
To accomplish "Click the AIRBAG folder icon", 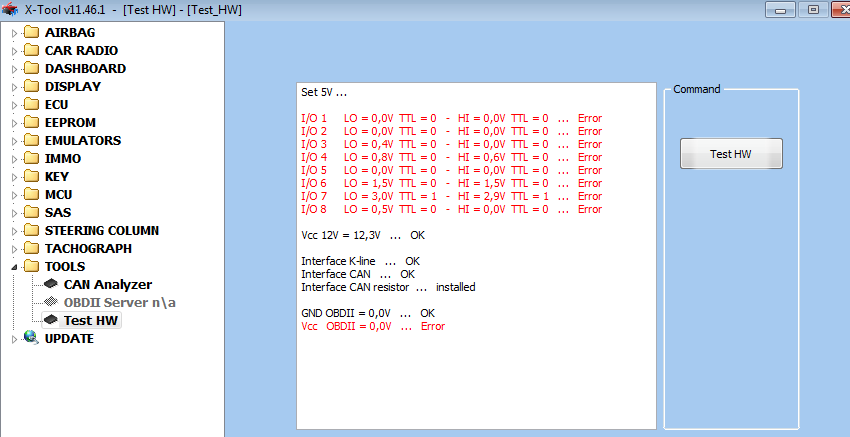I will (x=30, y=32).
